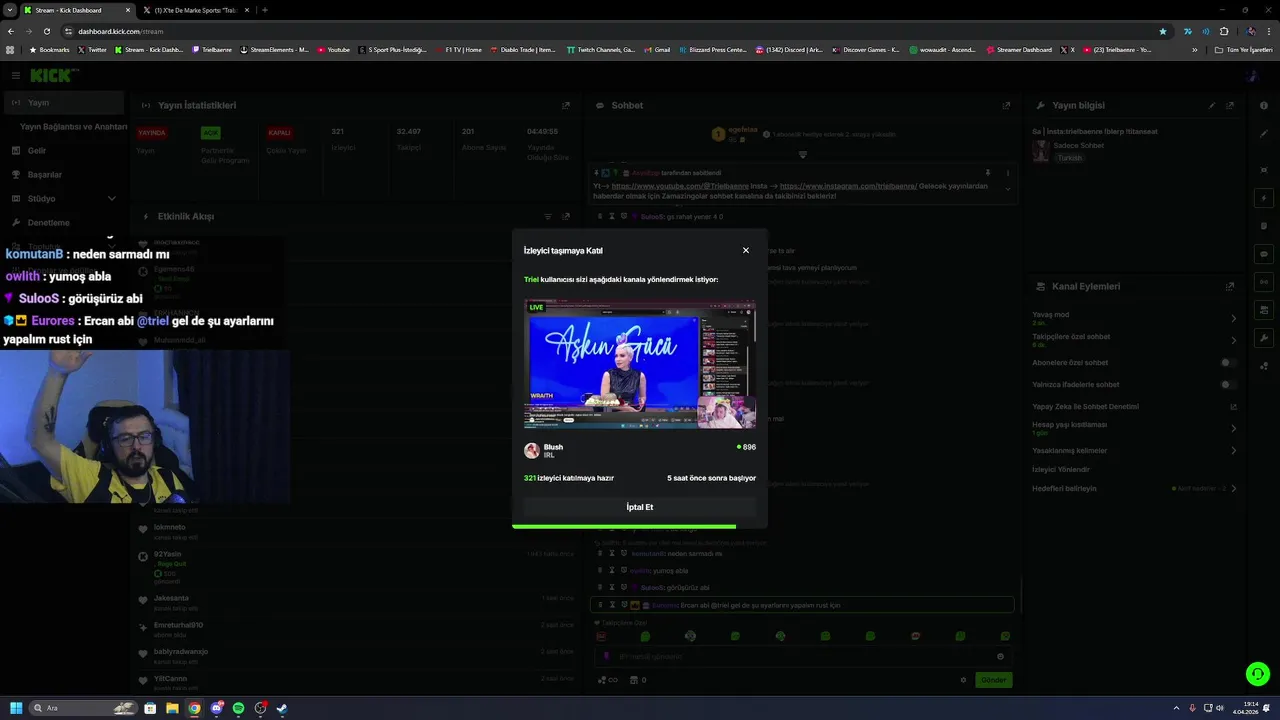
Task: Open pinned message options menu
Action: pyautogui.click(x=1007, y=173)
